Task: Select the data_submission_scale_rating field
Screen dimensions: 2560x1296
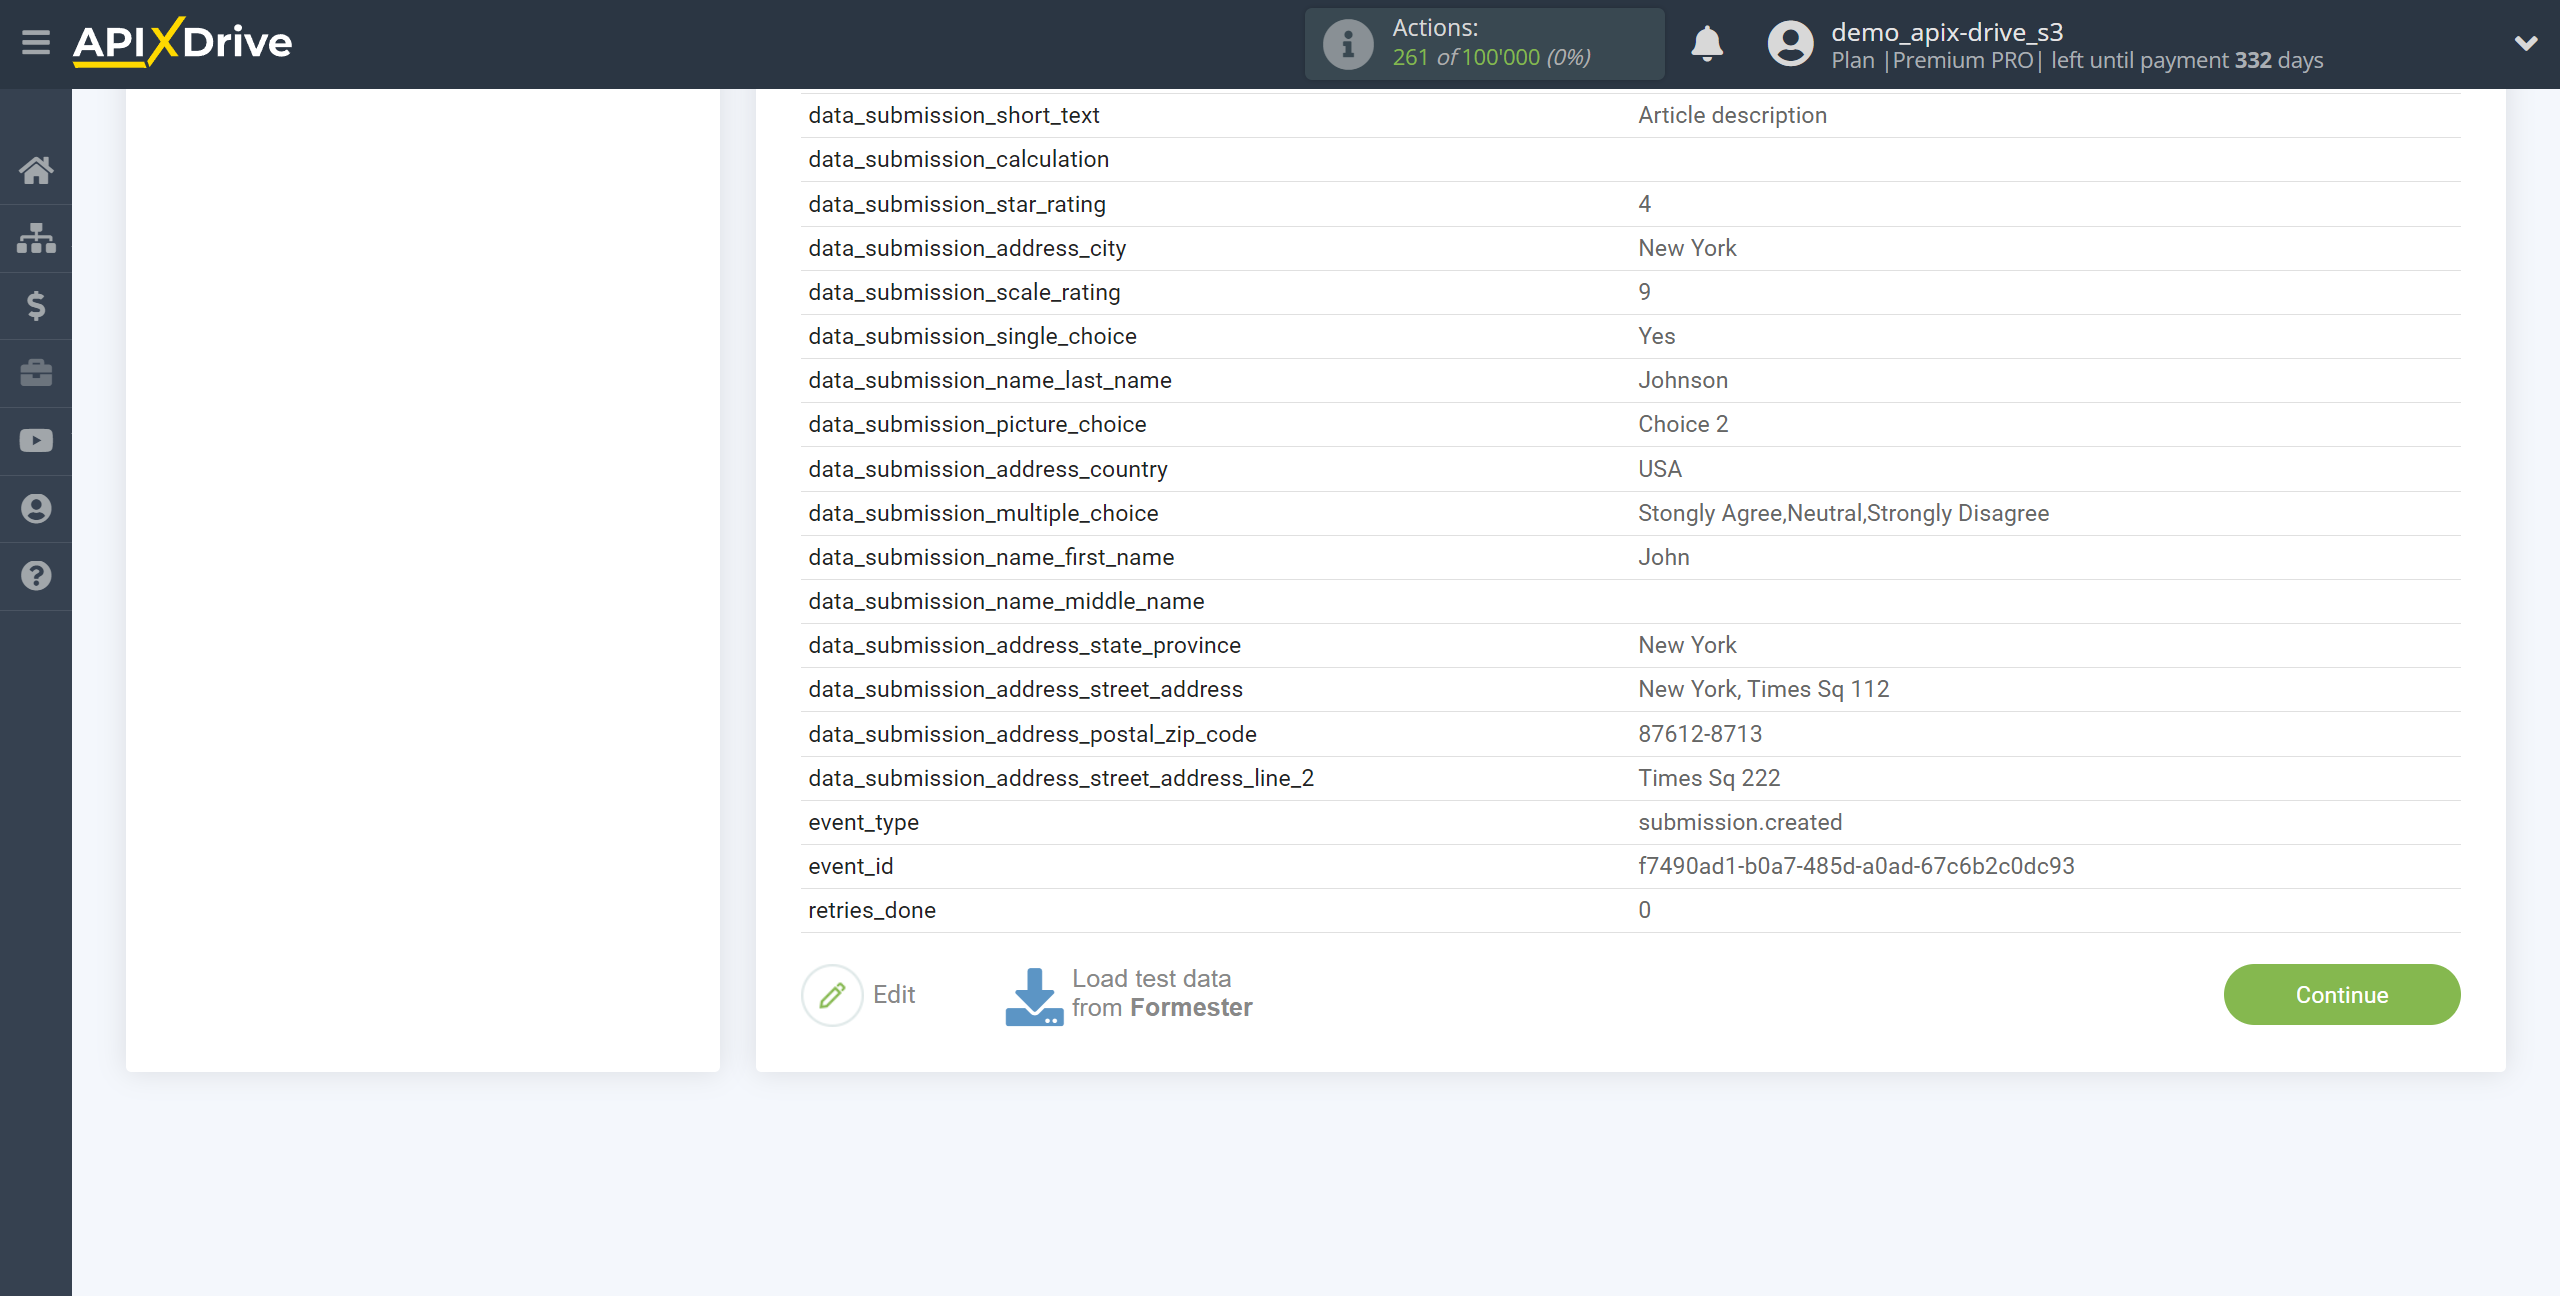Action: click(x=964, y=292)
